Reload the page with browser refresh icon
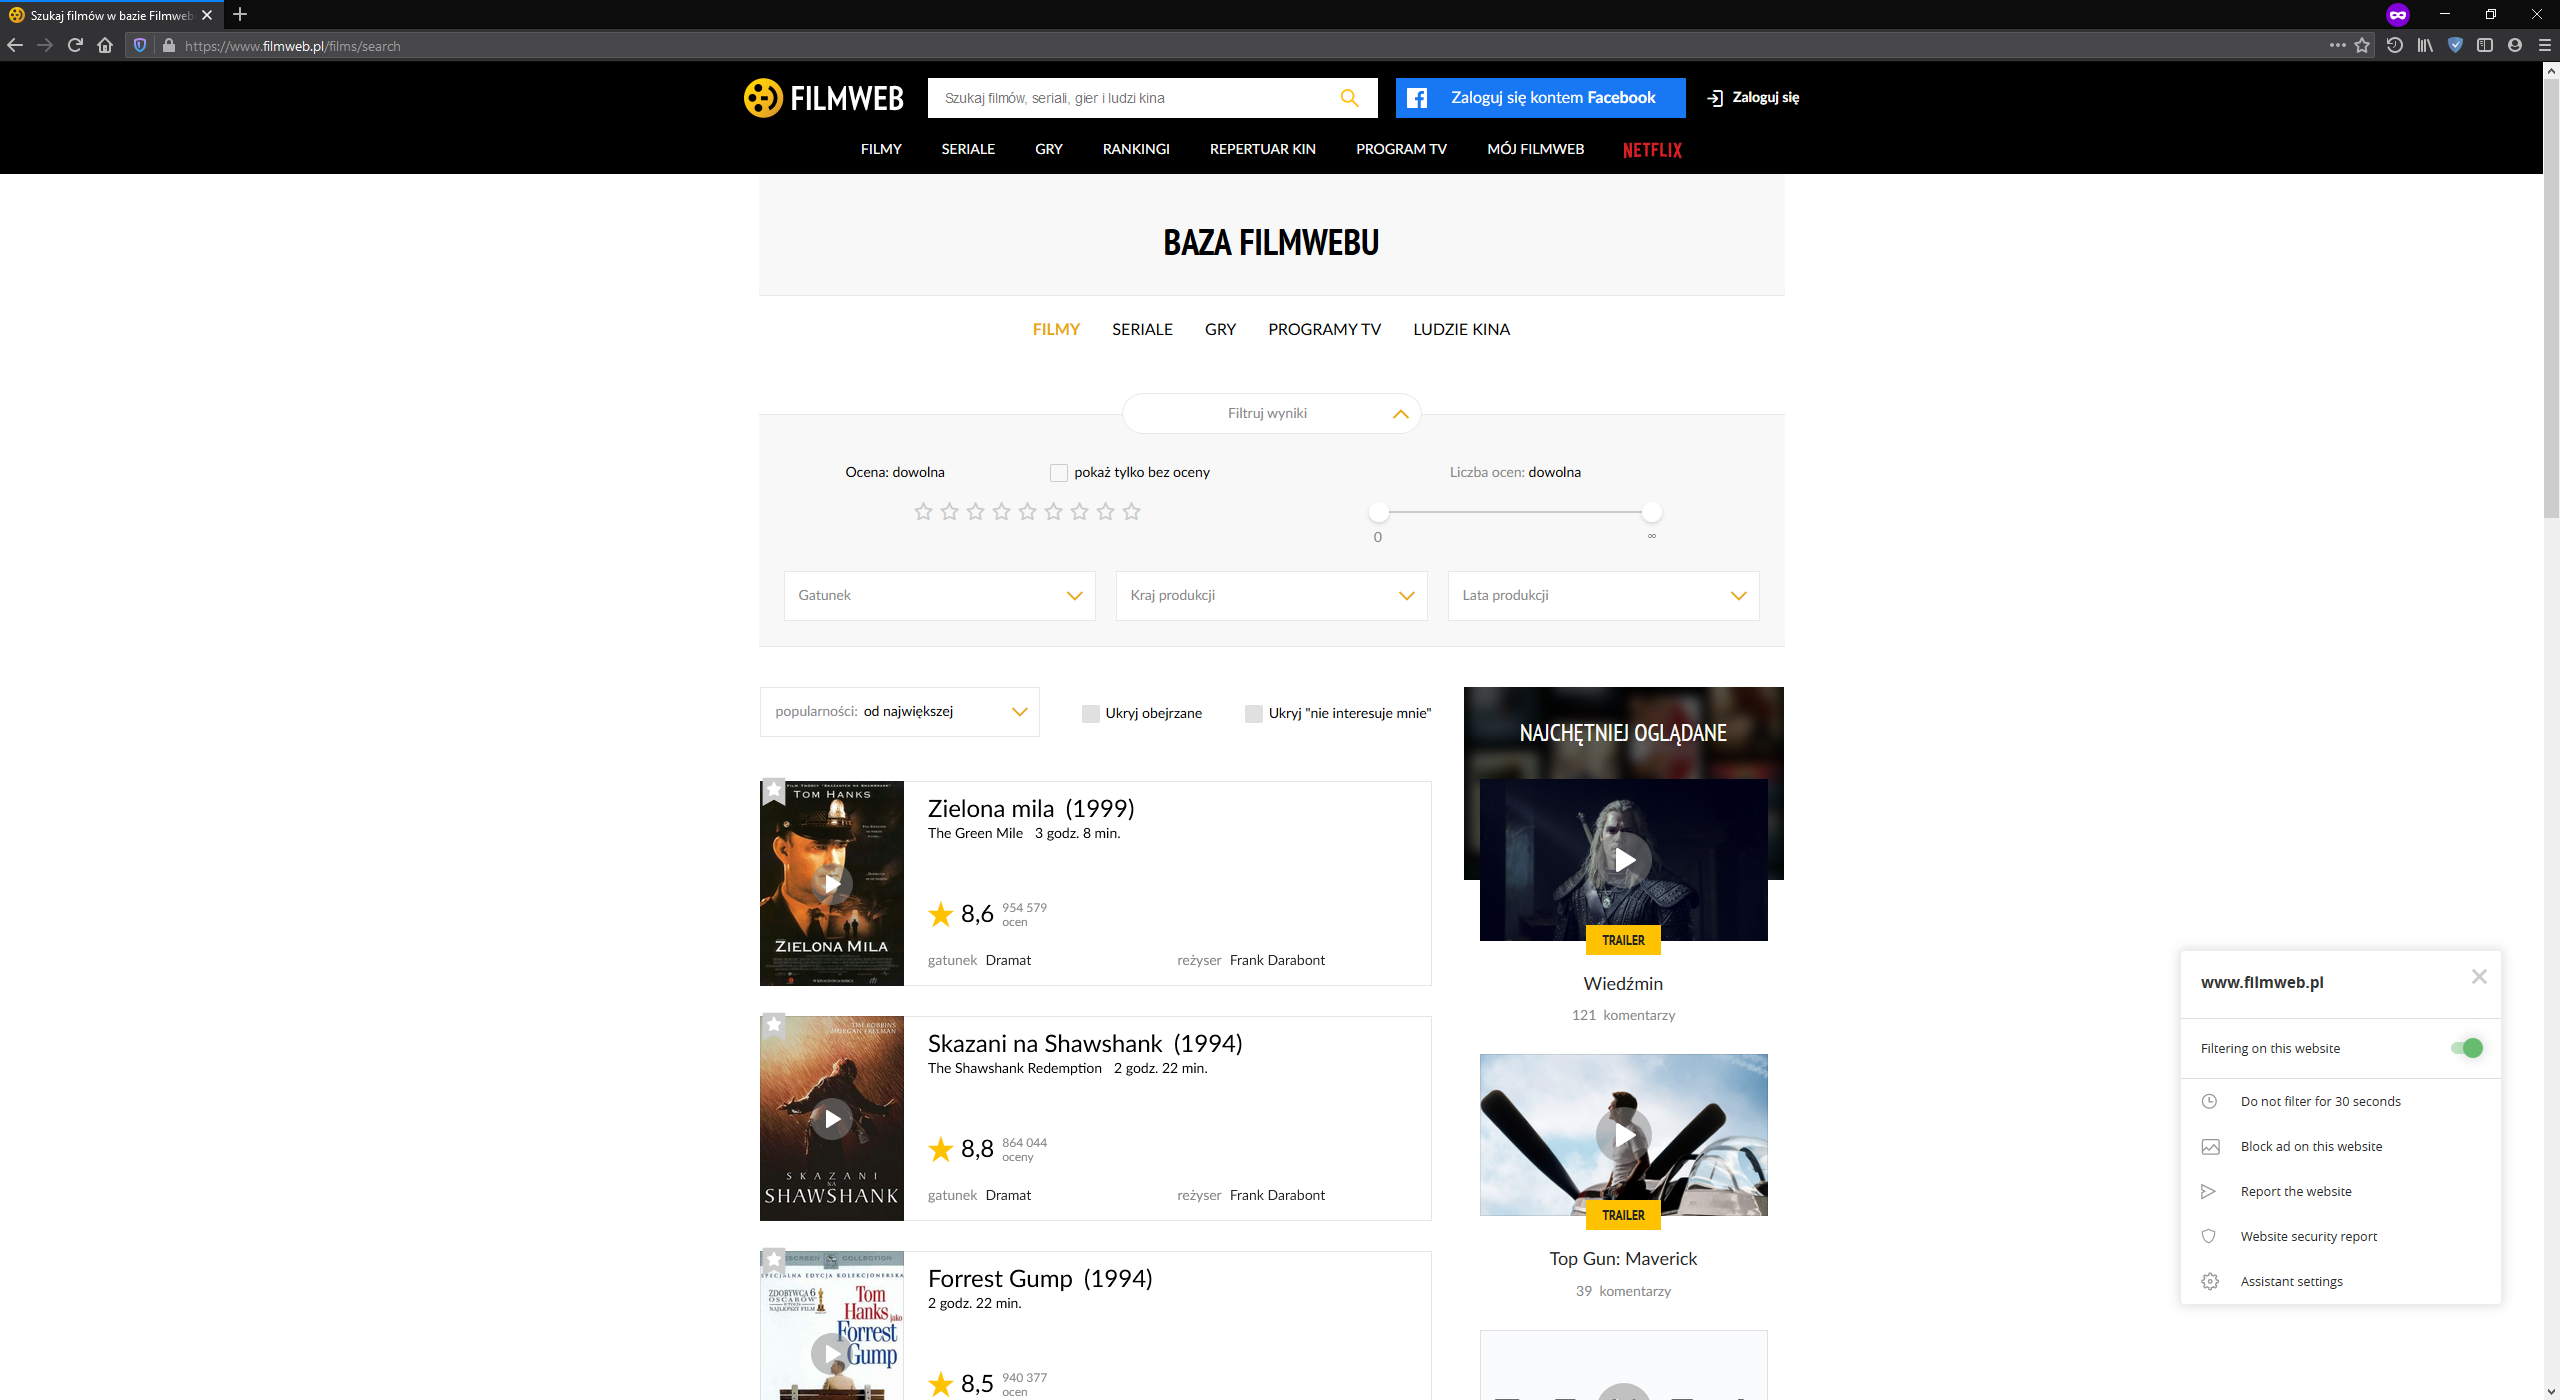 tap(75, 45)
